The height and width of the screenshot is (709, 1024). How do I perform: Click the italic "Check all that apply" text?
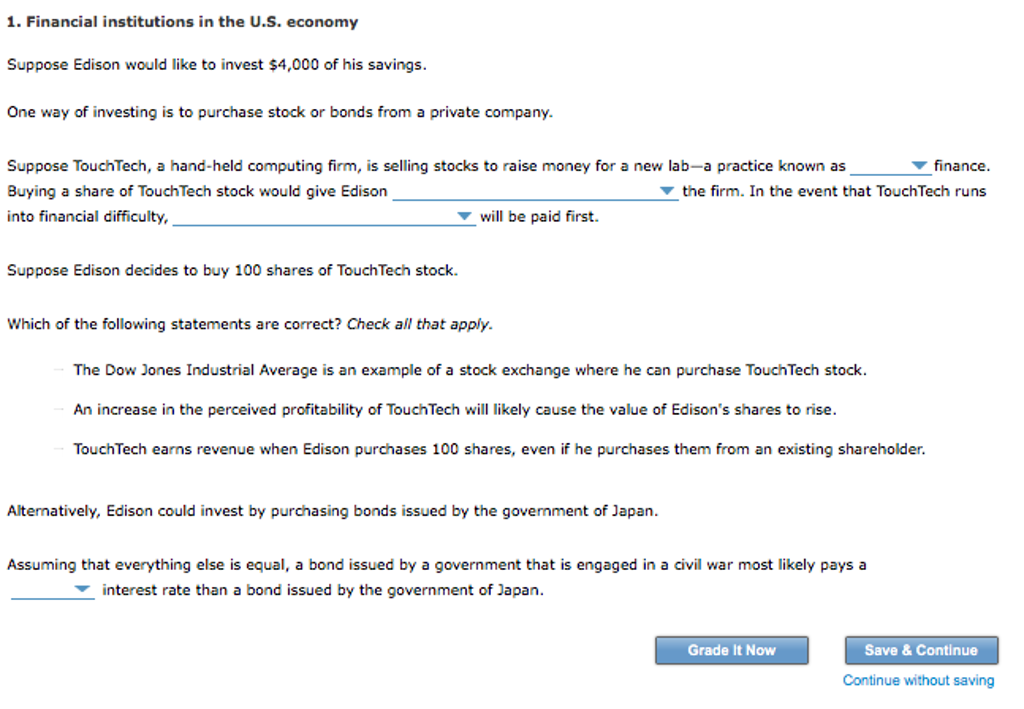click(x=419, y=324)
